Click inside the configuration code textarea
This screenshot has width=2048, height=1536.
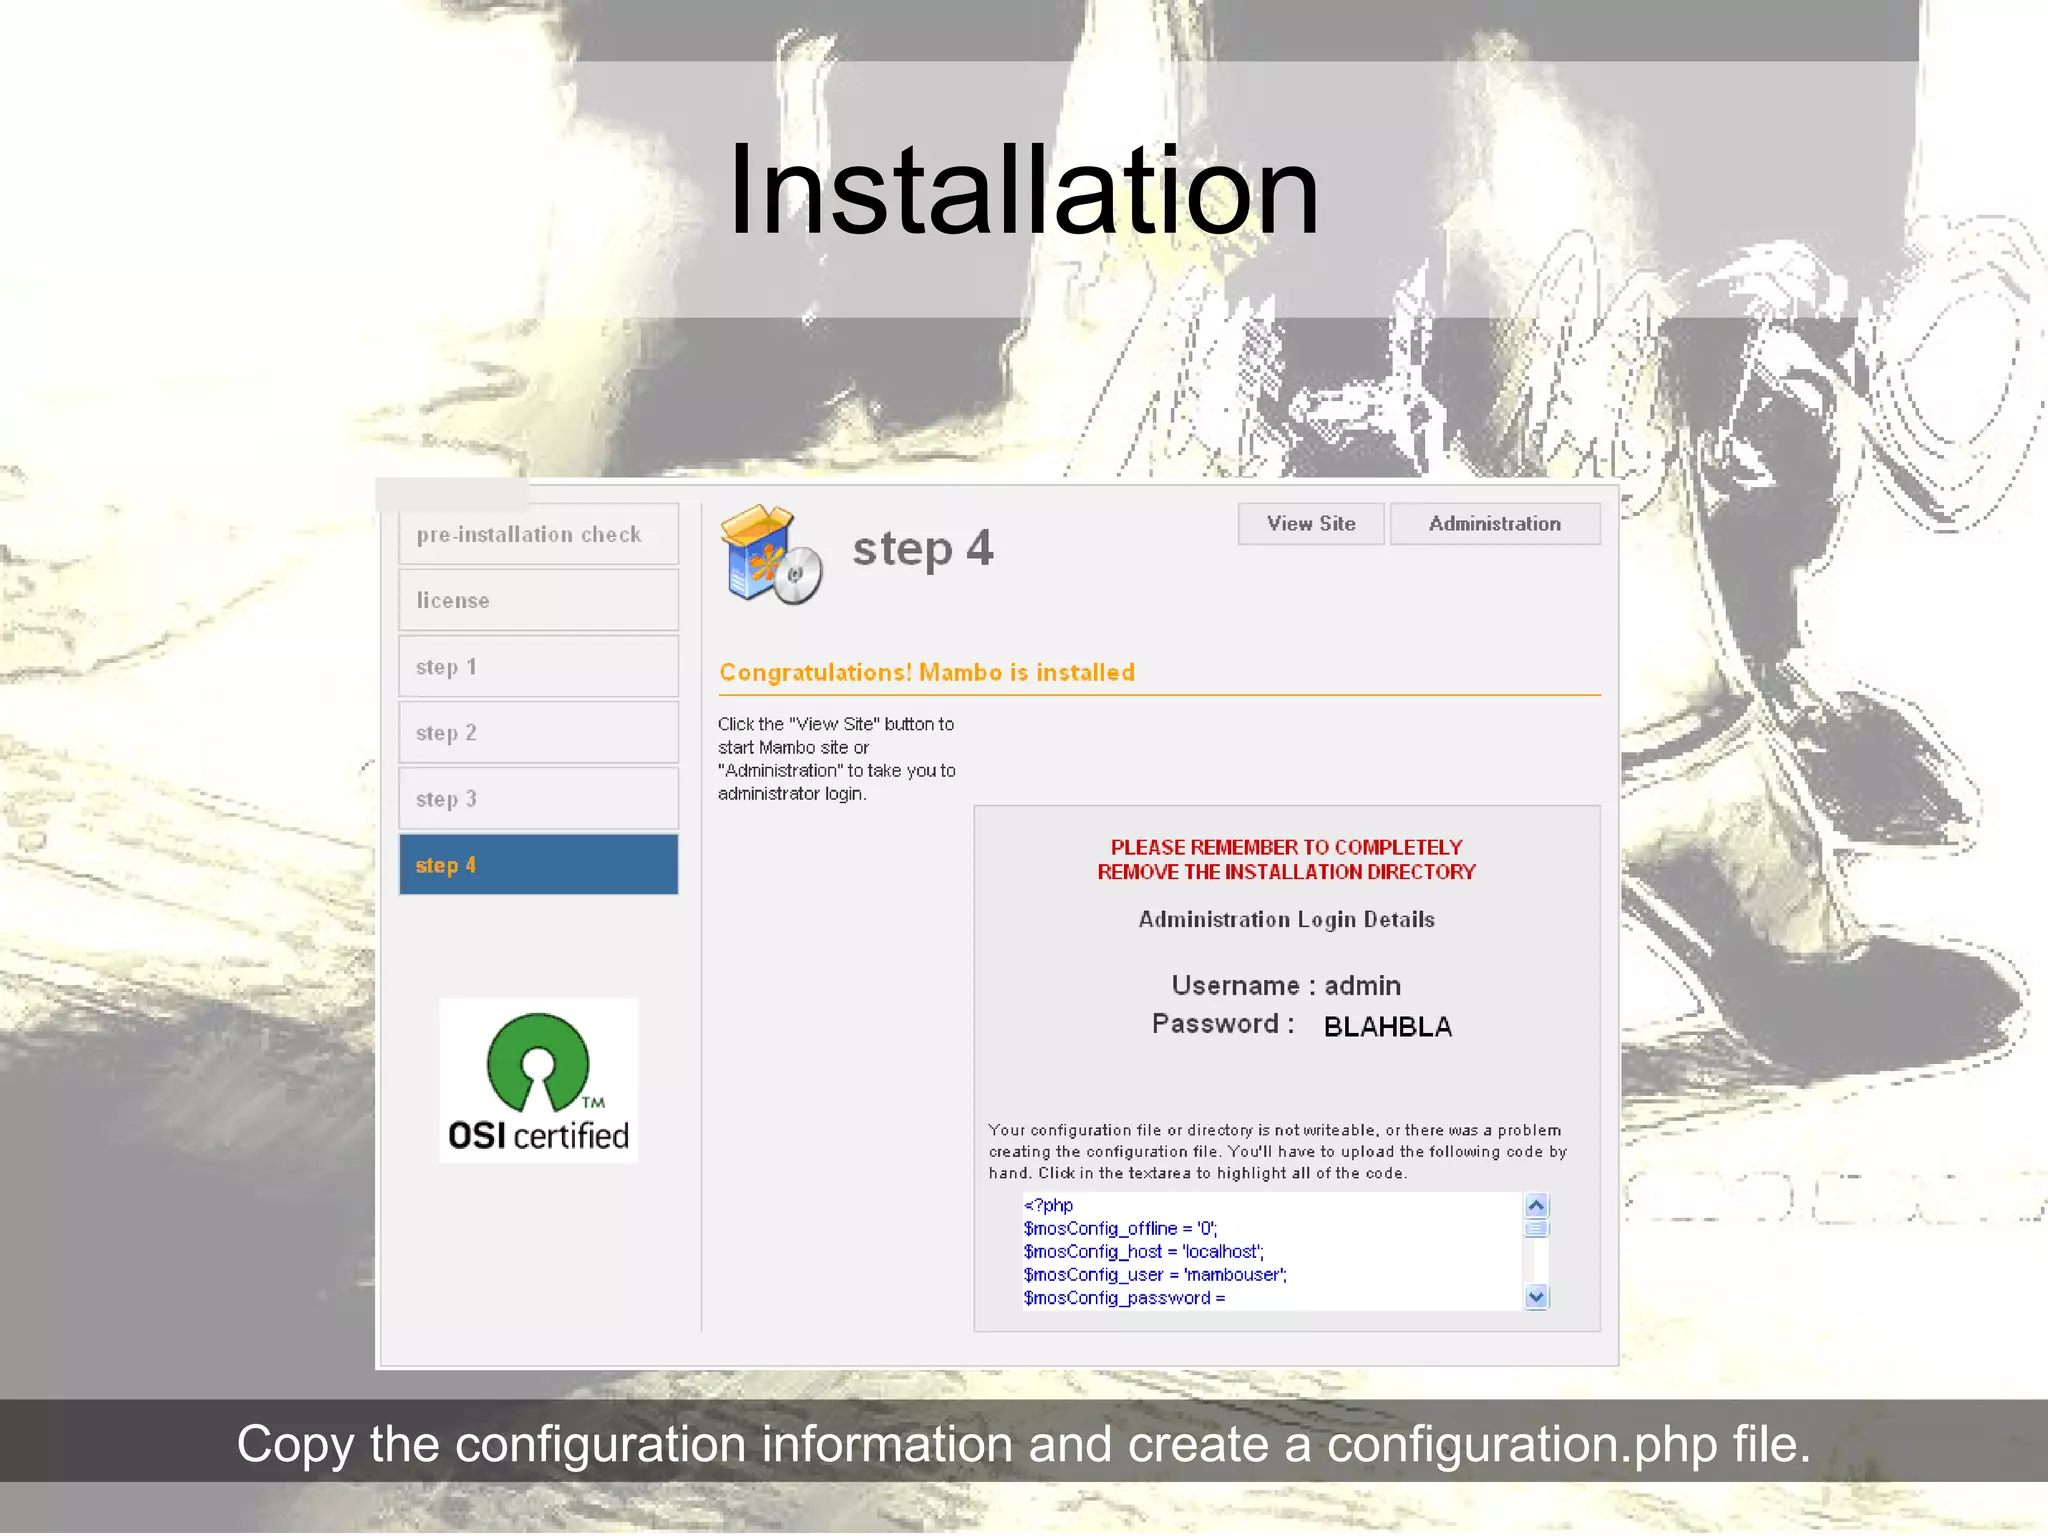coord(1285,1252)
